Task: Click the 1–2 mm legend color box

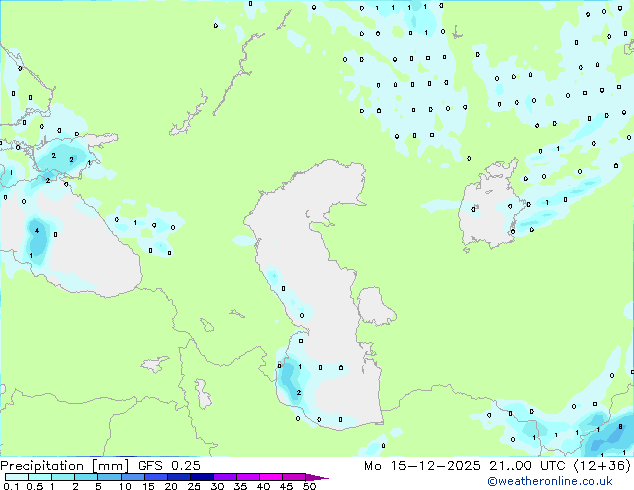Action: [x=63, y=477]
